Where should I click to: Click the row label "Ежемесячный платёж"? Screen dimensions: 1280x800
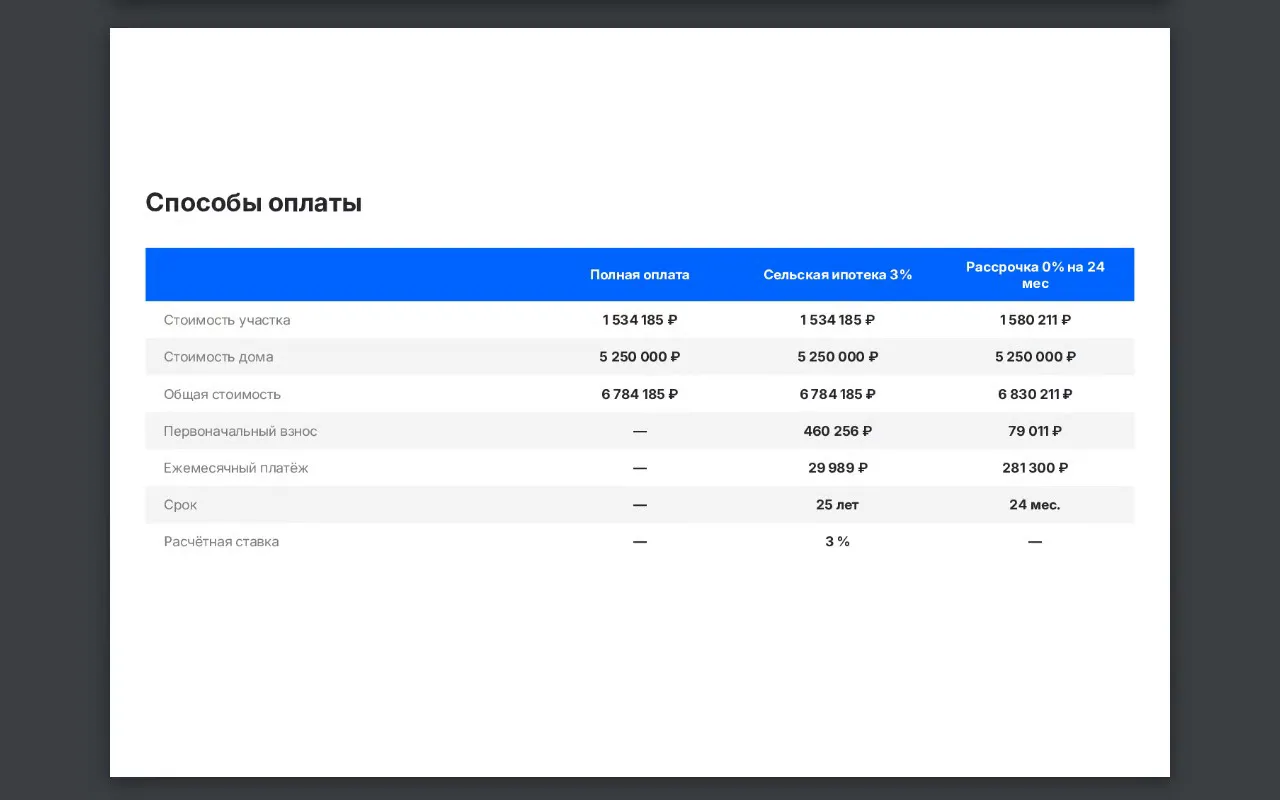[x=236, y=468]
